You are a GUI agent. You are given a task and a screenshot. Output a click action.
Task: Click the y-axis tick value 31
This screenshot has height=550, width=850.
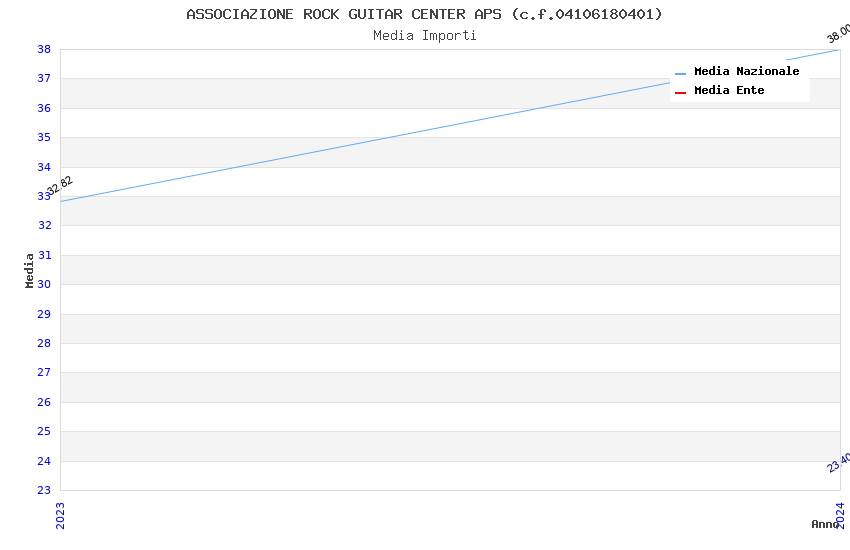click(x=45, y=255)
